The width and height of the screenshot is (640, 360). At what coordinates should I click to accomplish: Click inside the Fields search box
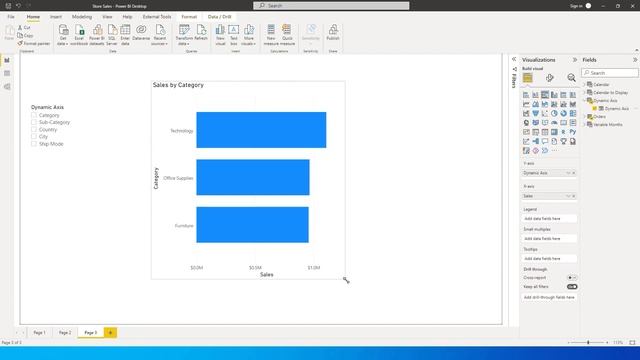[x=610, y=73]
